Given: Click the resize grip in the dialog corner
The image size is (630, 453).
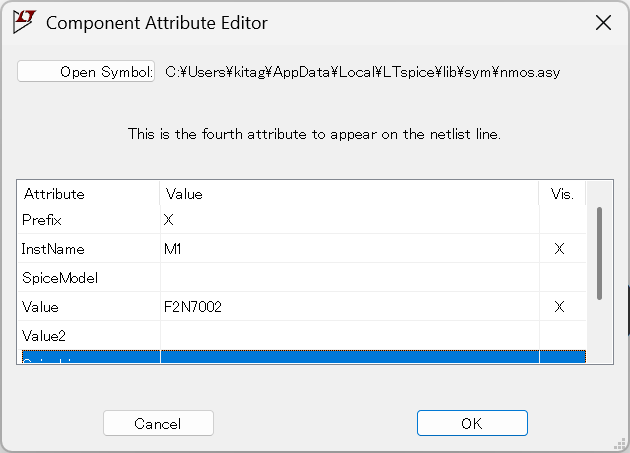Looking at the screenshot, I should pyautogui.click(x=620, y=443).
